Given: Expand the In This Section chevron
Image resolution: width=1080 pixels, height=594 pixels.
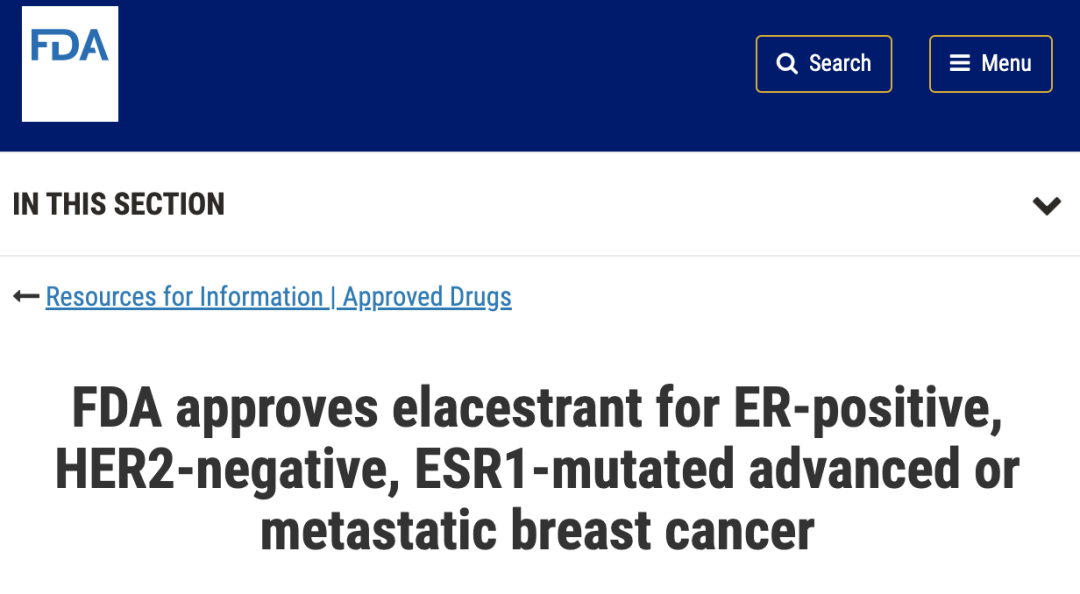Looking at the screenshot, I should pyautogui.click(x=1046, y=206).
